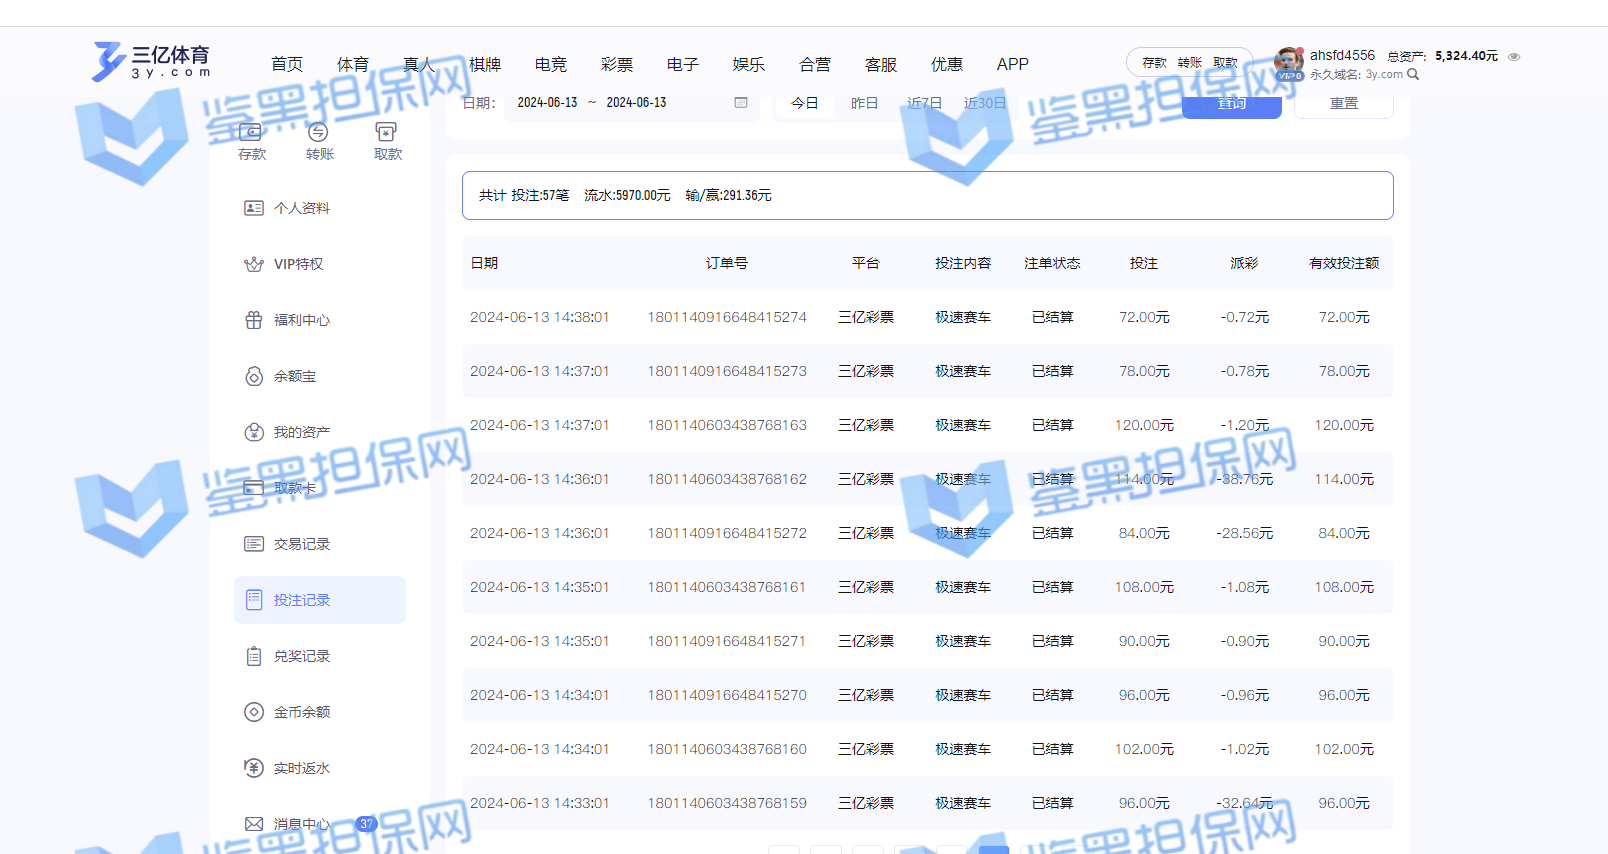The height and width of the screenshot is (854, 1608).
Task: Select the 今日 date range option
Action: pyautogui.click(x=805, y=103)
